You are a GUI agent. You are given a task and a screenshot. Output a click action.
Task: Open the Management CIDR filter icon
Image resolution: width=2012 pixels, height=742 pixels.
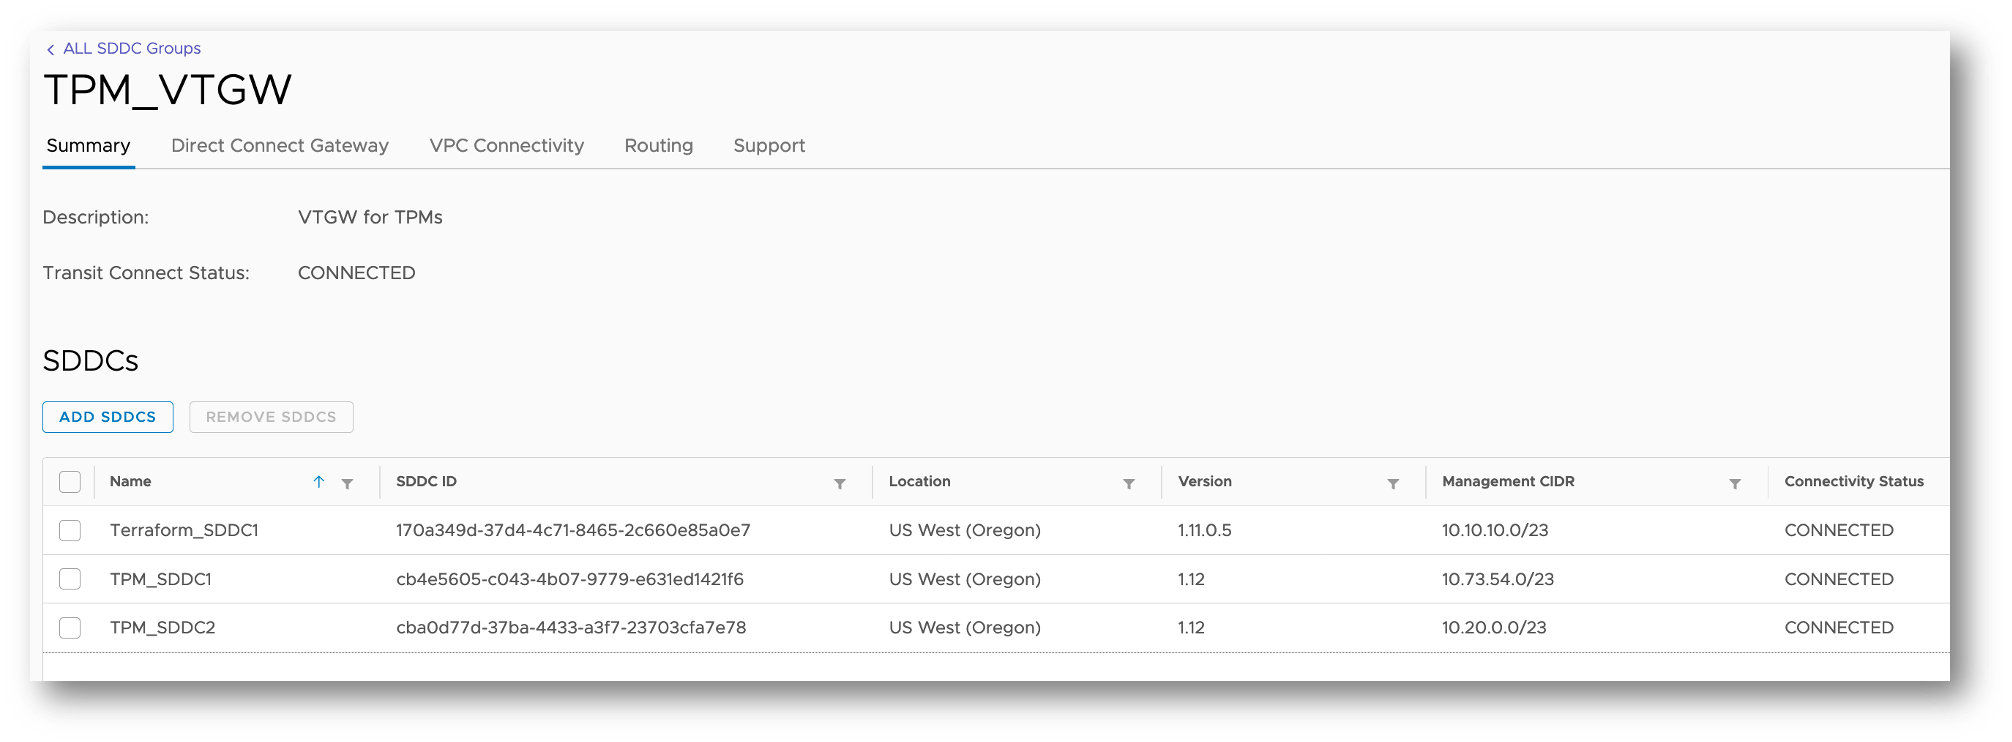click(x=1735, y=483)
